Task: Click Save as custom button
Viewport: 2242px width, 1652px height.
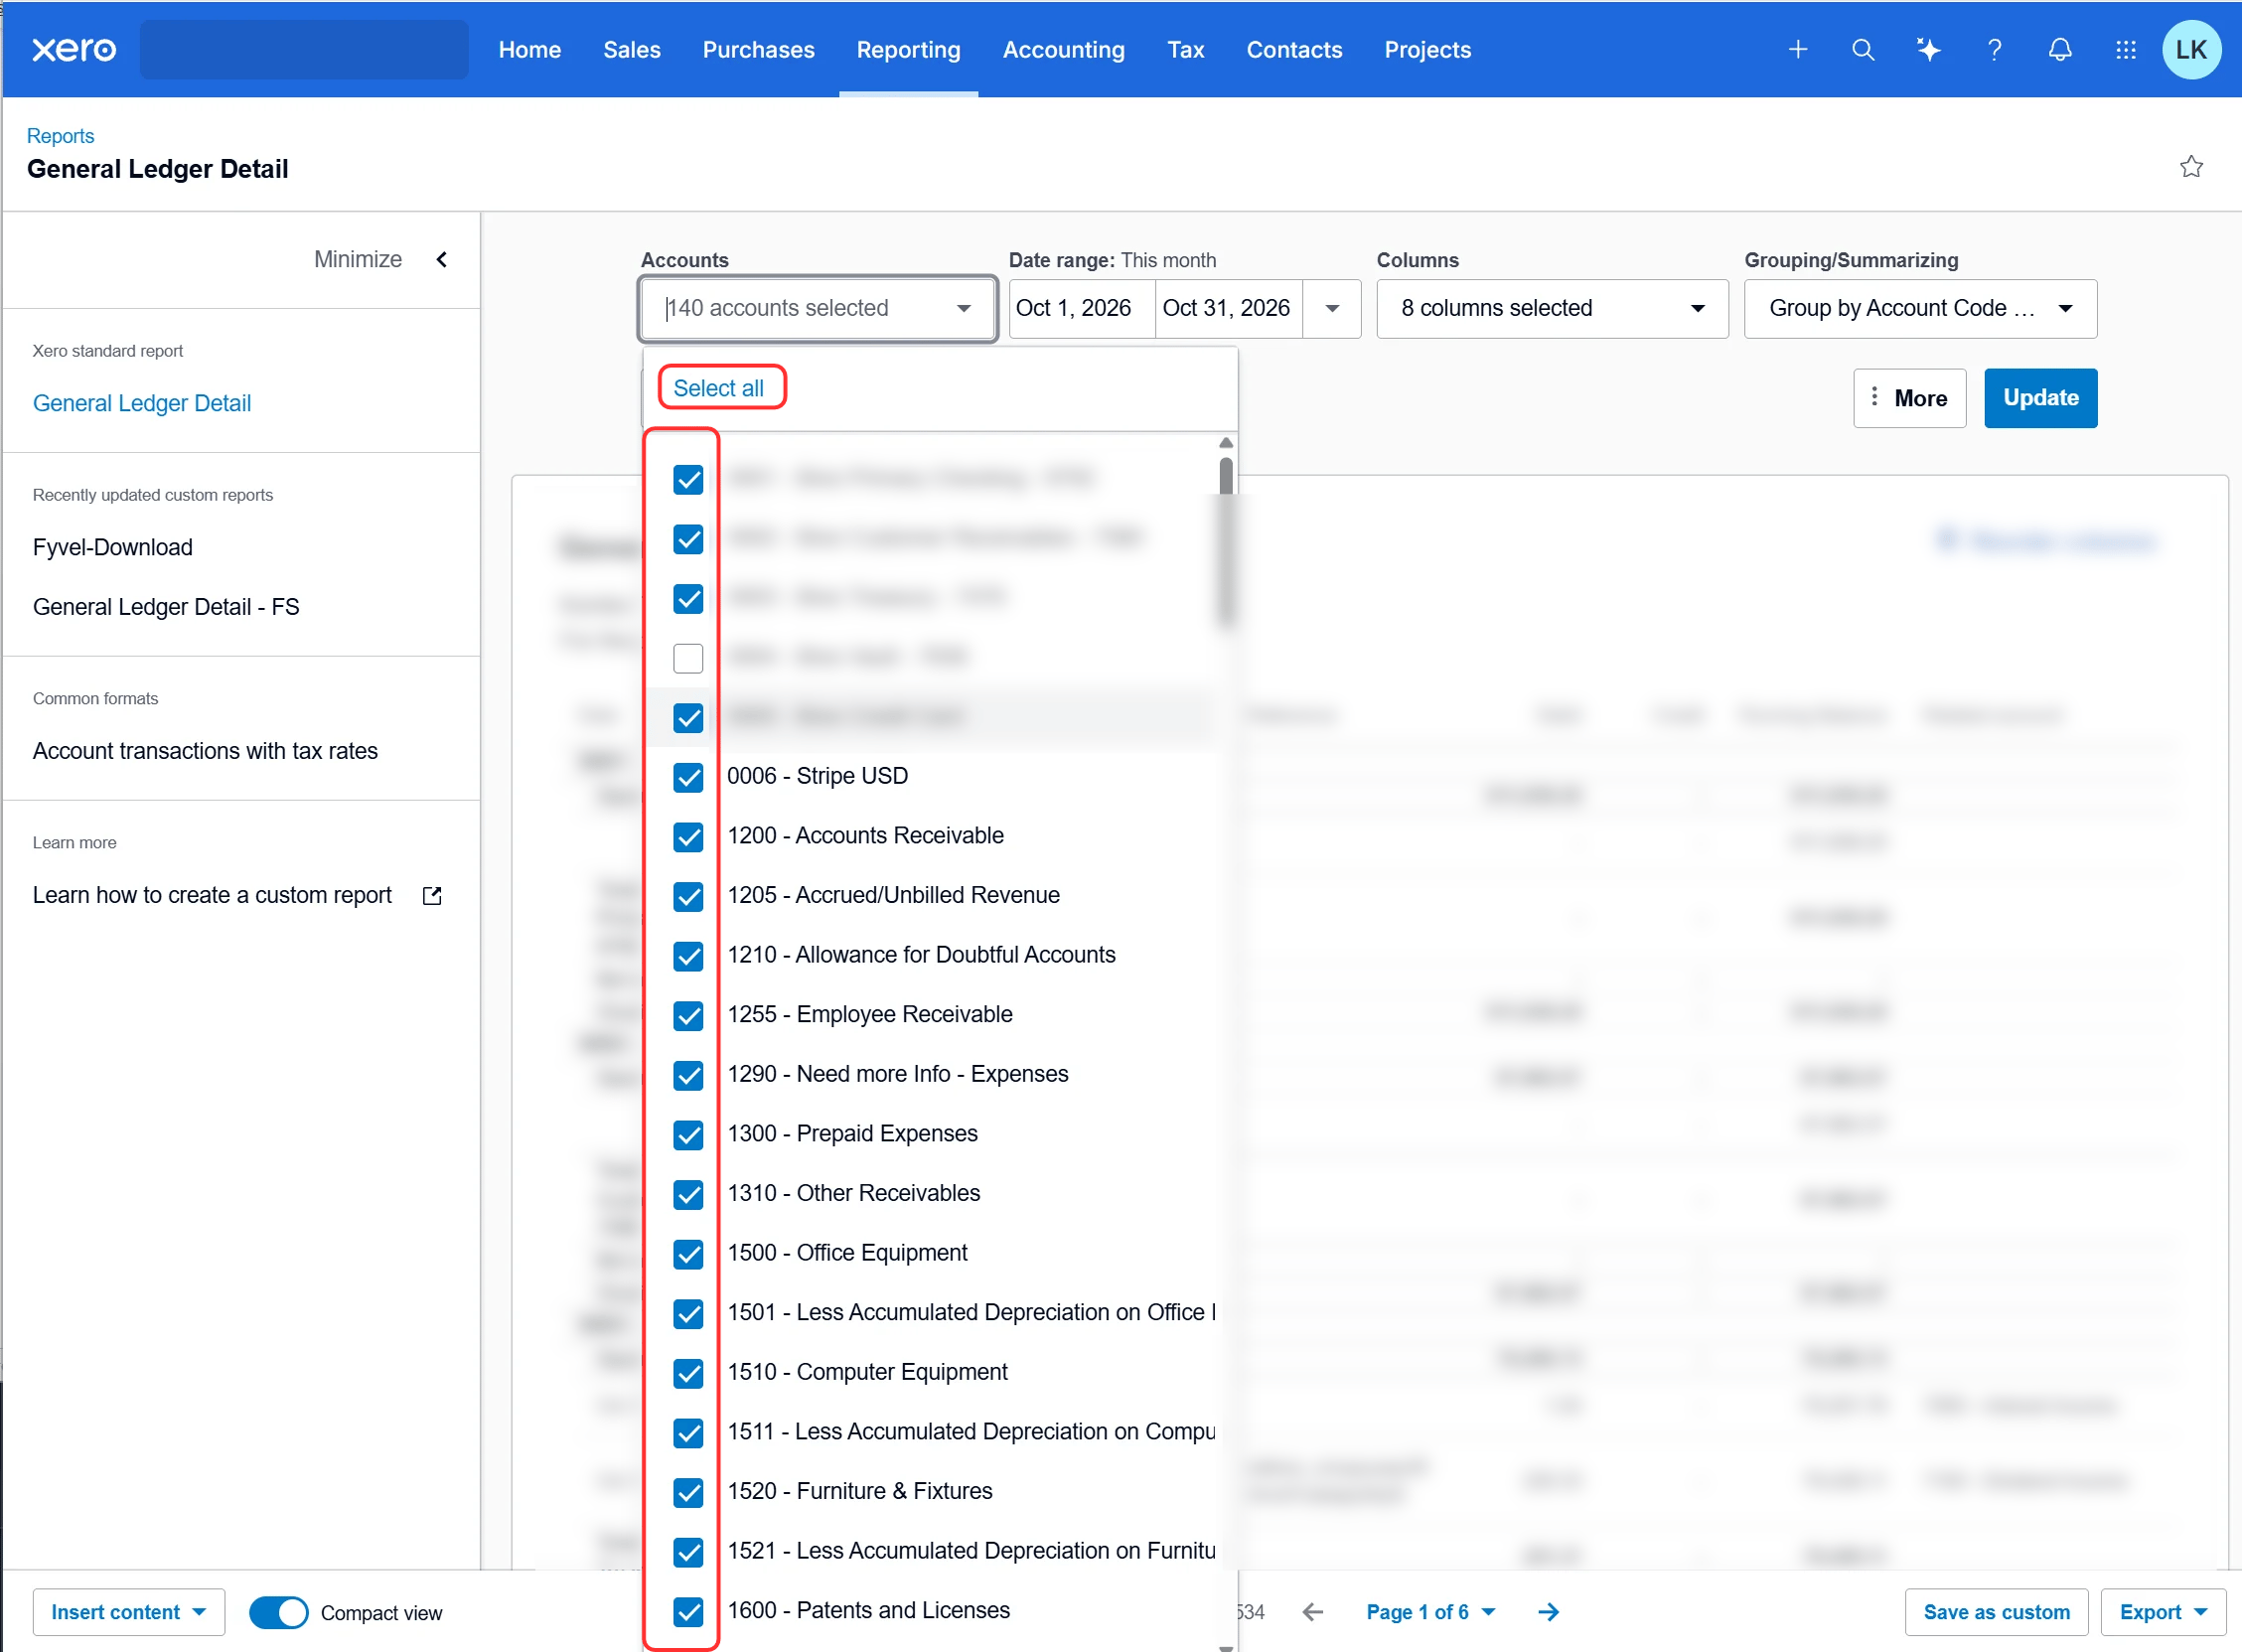Action: pos(1995,1612)
